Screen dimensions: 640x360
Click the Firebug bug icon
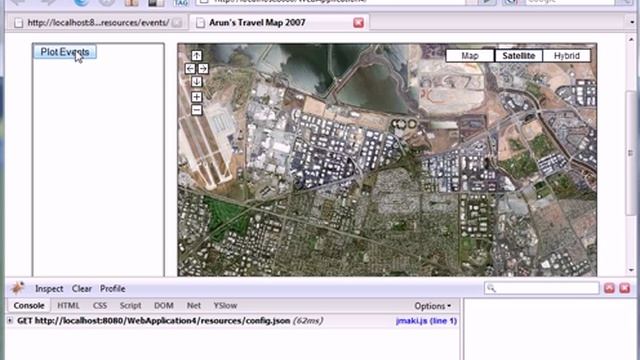click(x=17, y=288)
